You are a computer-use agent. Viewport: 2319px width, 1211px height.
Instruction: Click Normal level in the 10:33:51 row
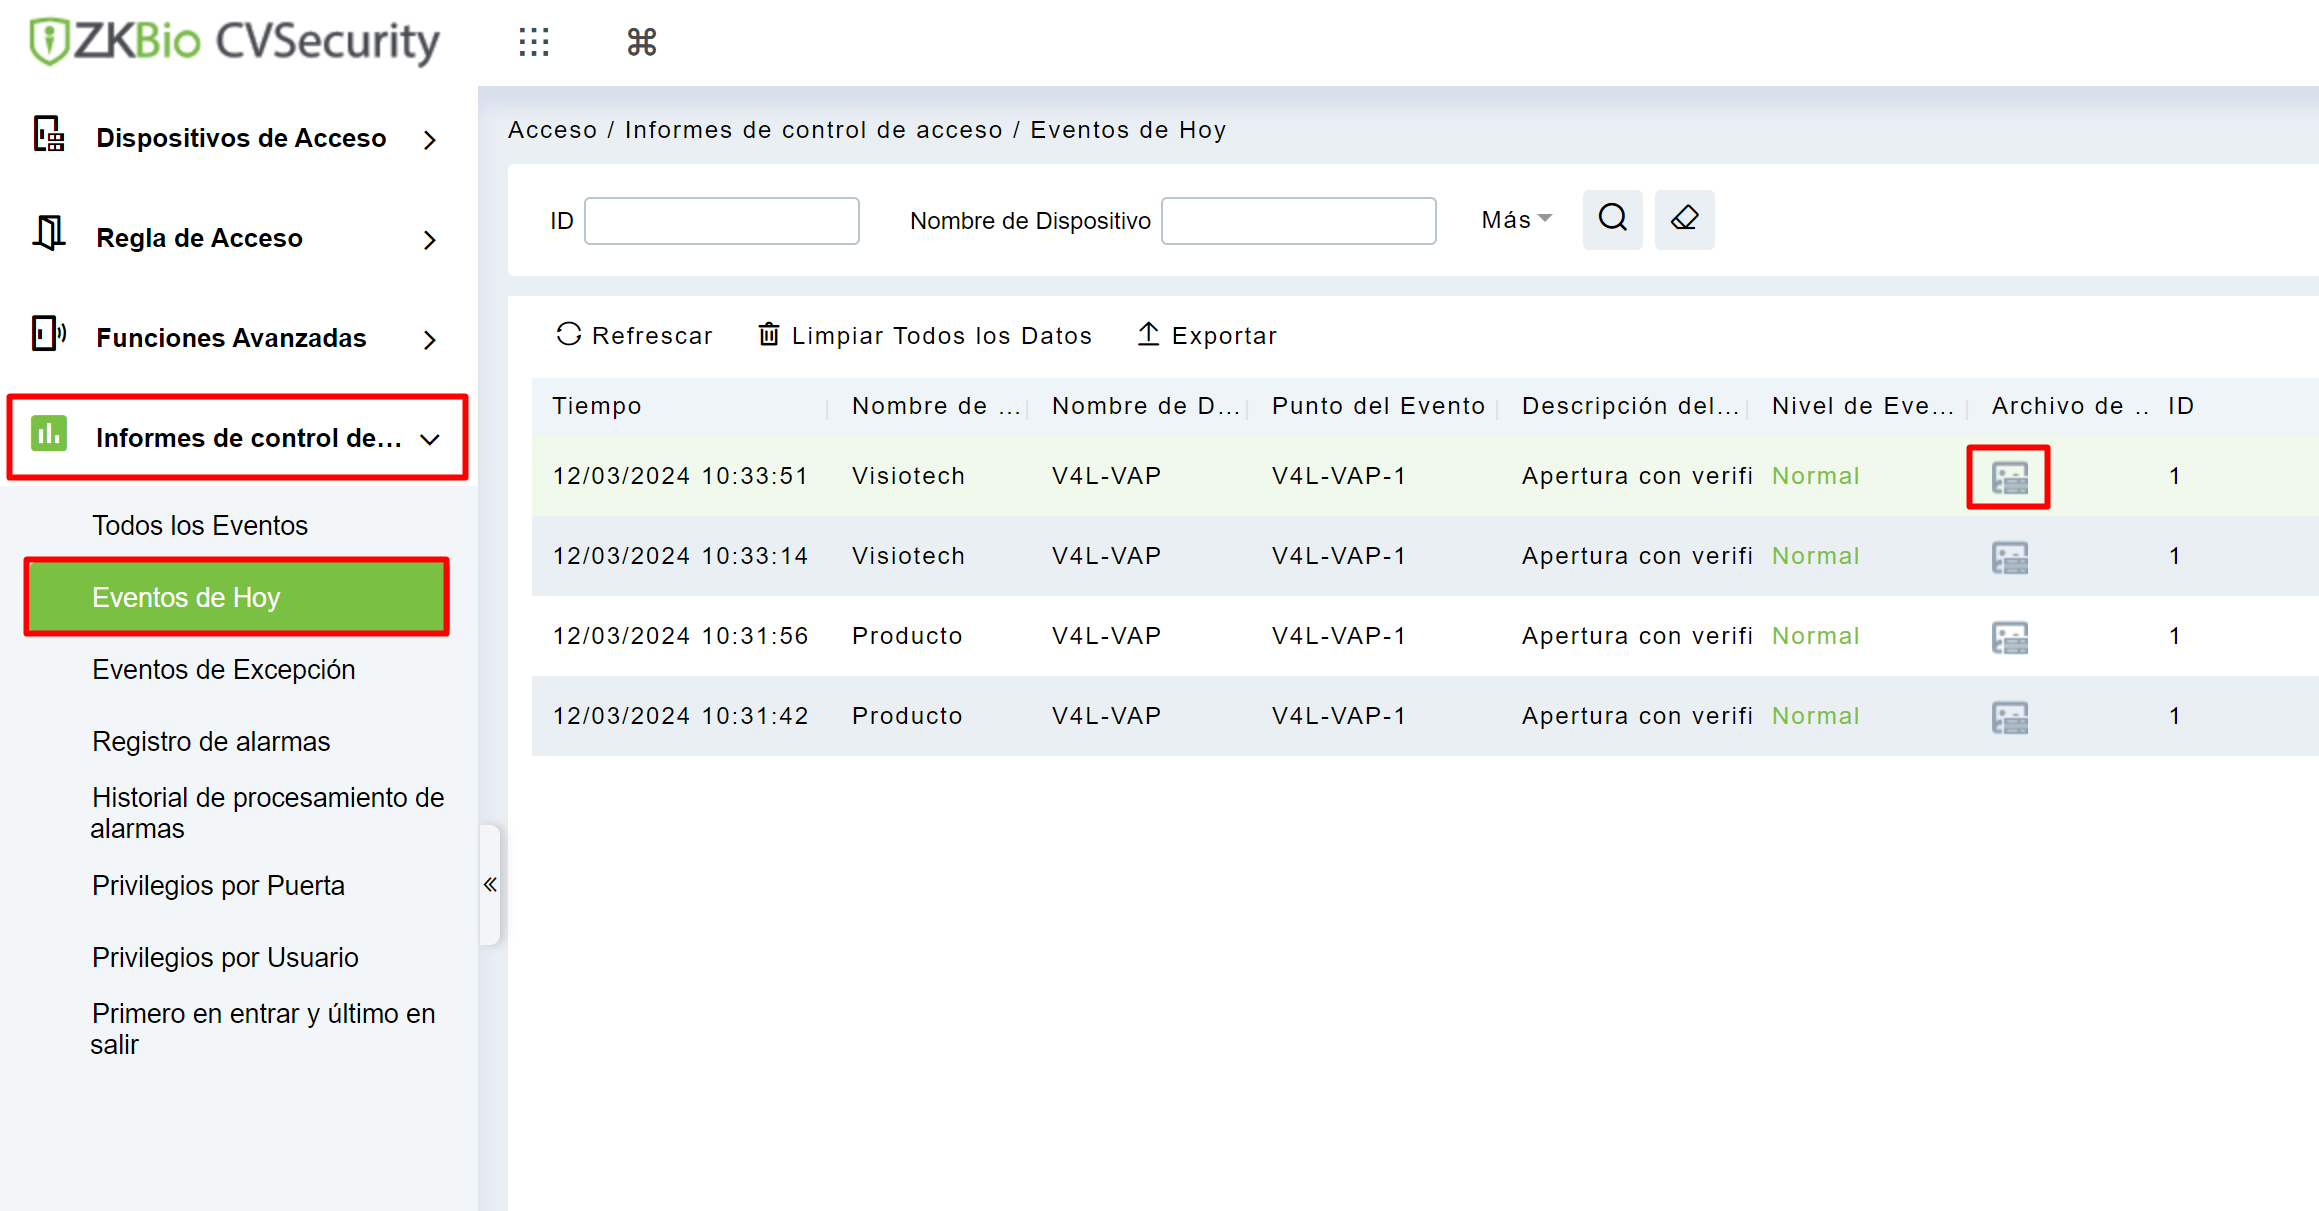pos(1816,476)
